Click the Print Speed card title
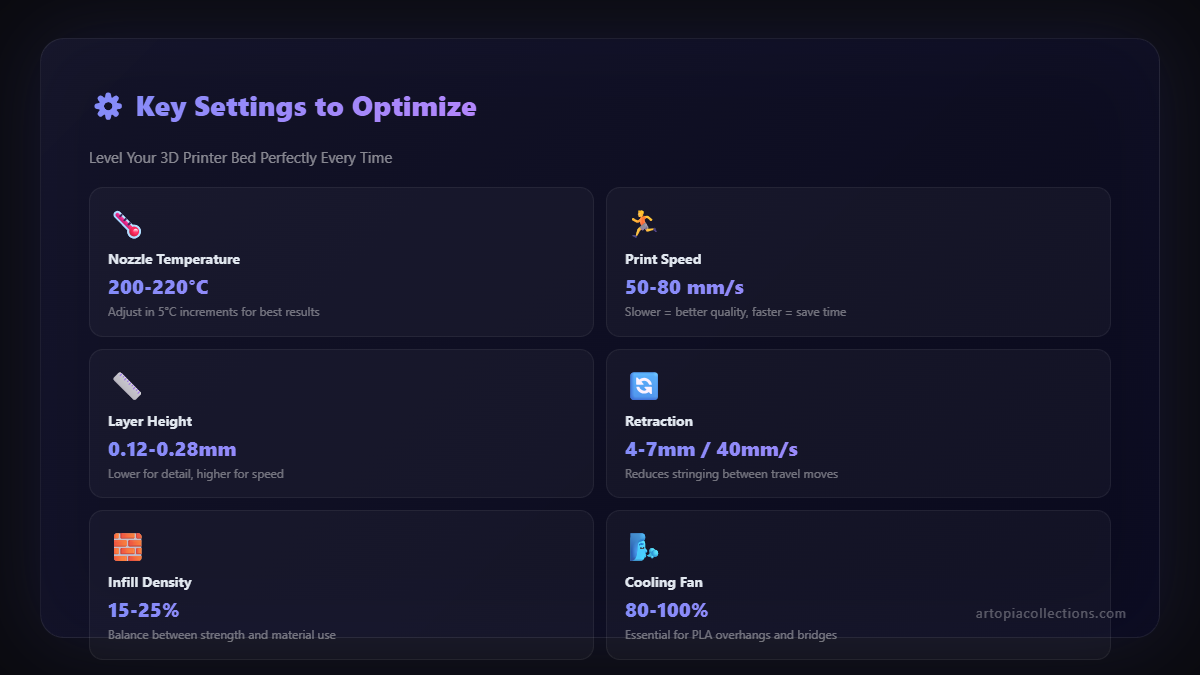 (x=663, y=259)
